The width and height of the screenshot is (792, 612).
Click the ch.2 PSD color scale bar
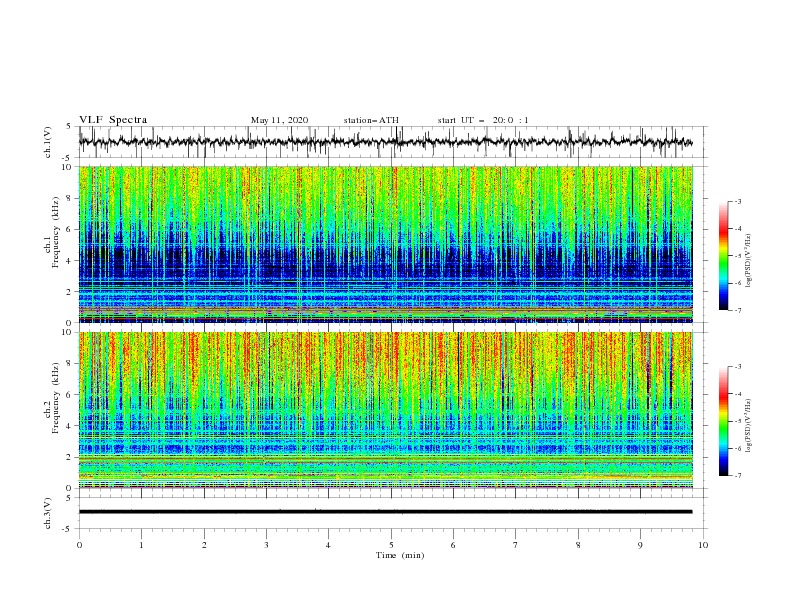pyautogui.click(x=723, y=421)
